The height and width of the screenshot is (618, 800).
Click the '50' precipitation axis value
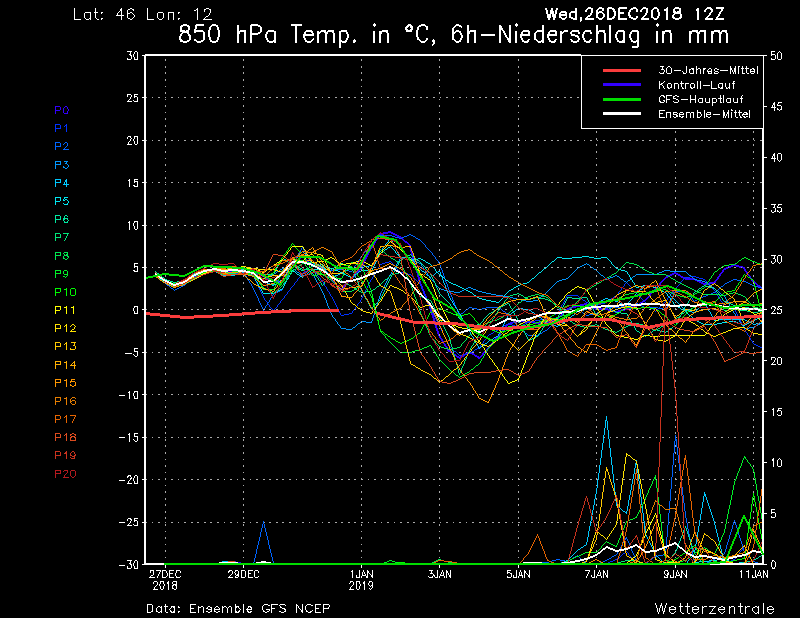[776, 56]
